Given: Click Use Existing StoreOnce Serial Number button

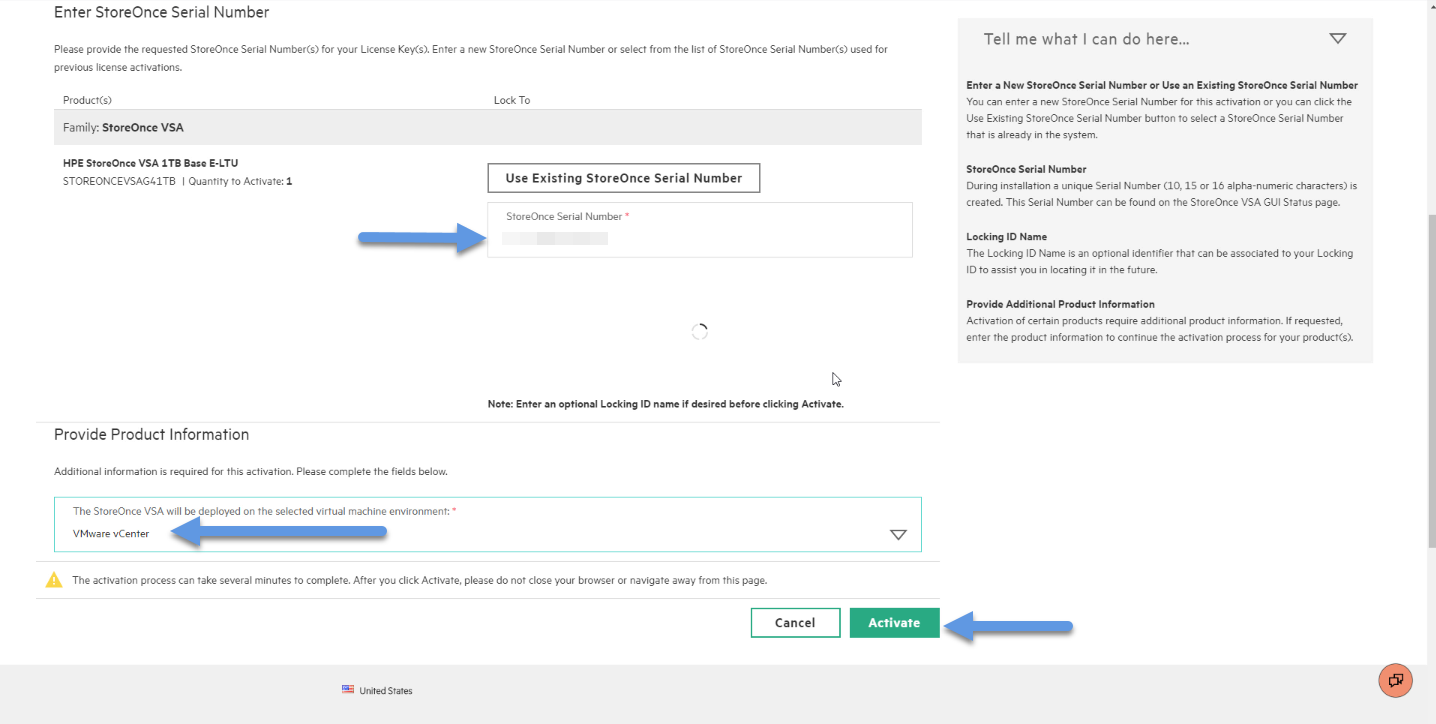Looking at the screenshot, I should point(624,178).
